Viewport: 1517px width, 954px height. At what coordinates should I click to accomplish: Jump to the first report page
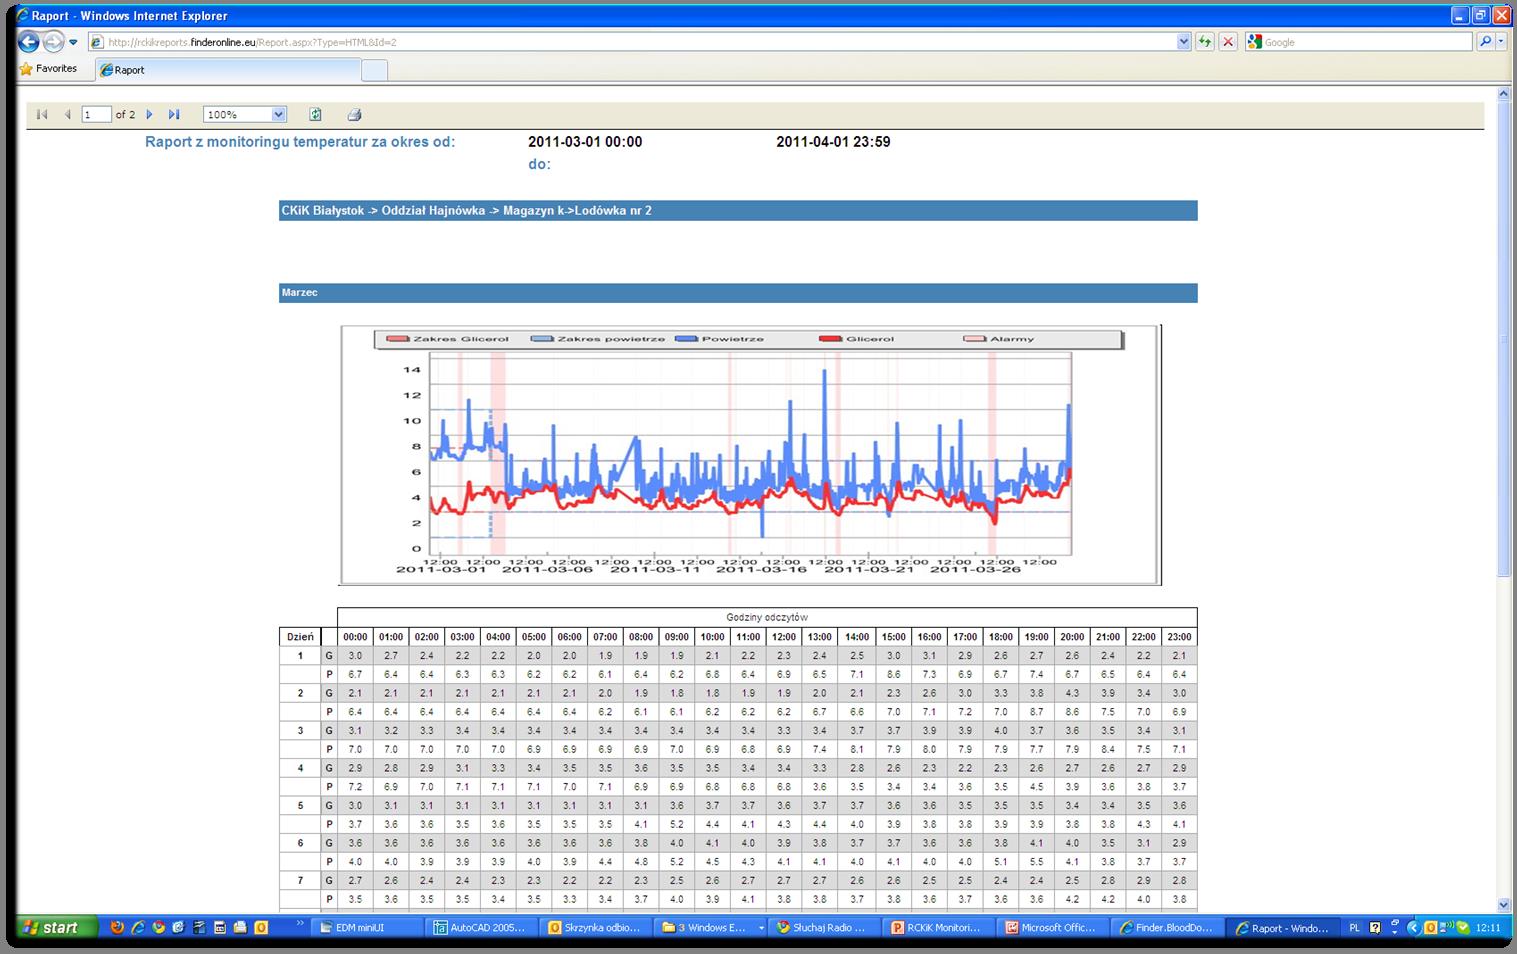(41, 114)
